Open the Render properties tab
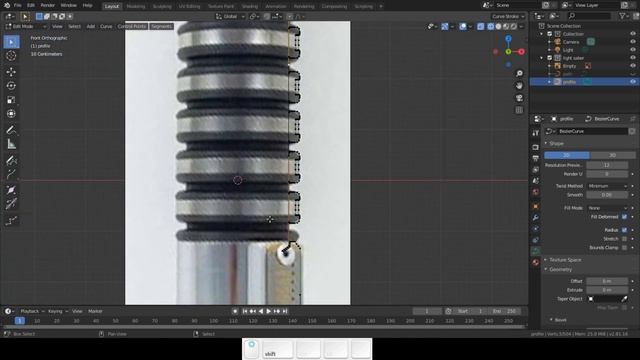The height and width of the screenshot is (360, 640). pyautogui.click(x=536, y=147)
